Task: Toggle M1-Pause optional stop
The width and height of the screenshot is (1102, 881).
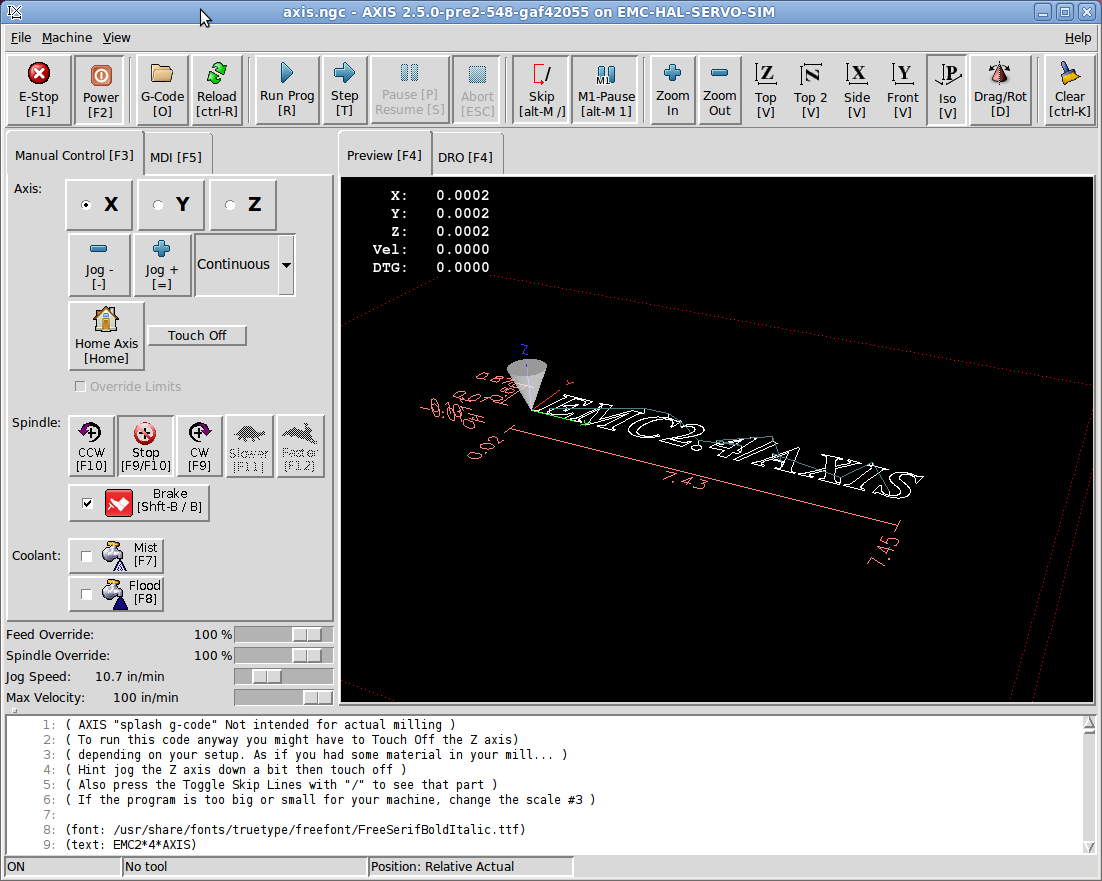Action: pyautogui.click(x=606, y=90)
